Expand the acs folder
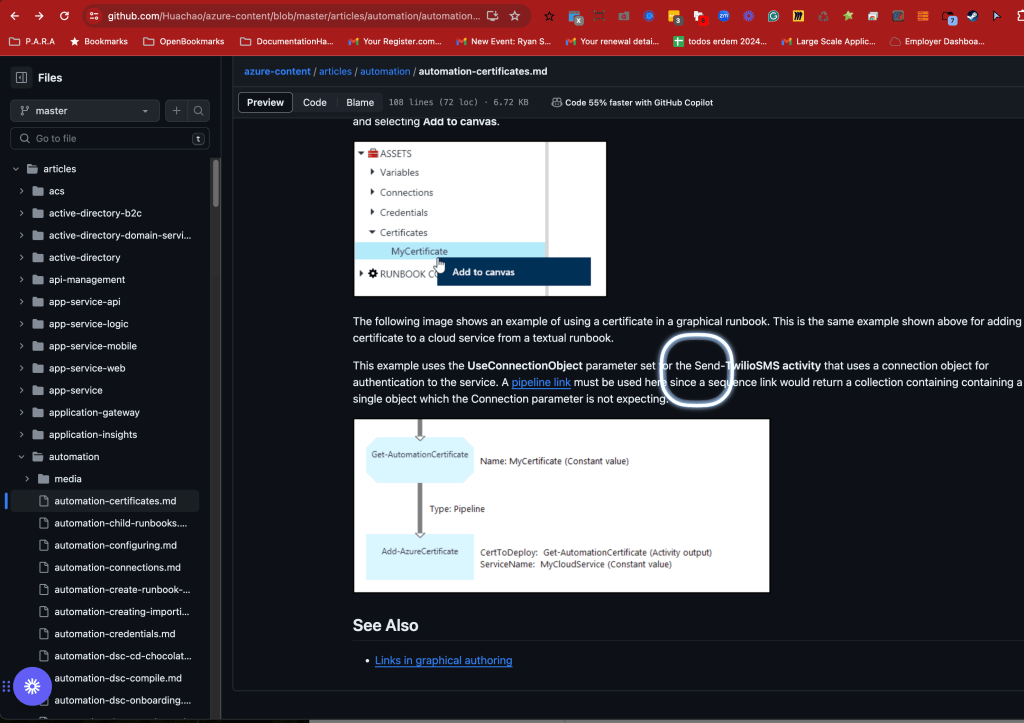Image resolution: width=1024 pixels, height=723 pixels. 22,191
